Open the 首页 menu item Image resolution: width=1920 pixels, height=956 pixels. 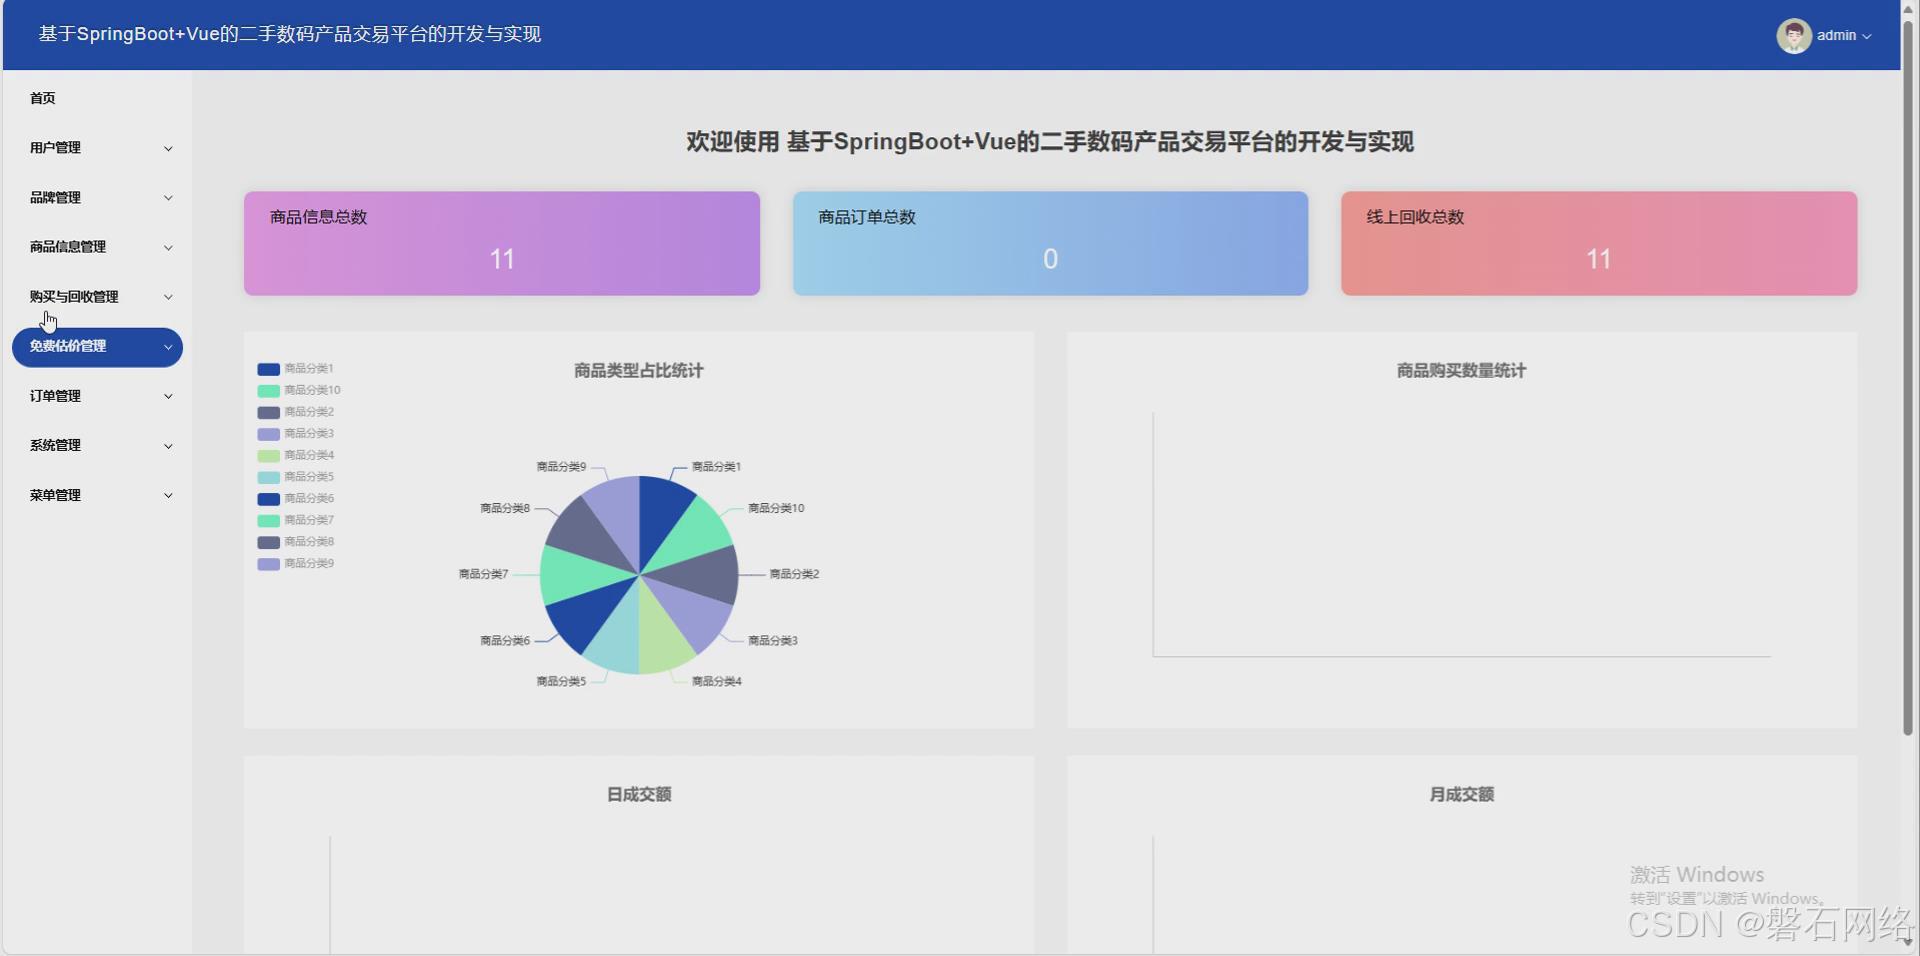coord(43,98)
